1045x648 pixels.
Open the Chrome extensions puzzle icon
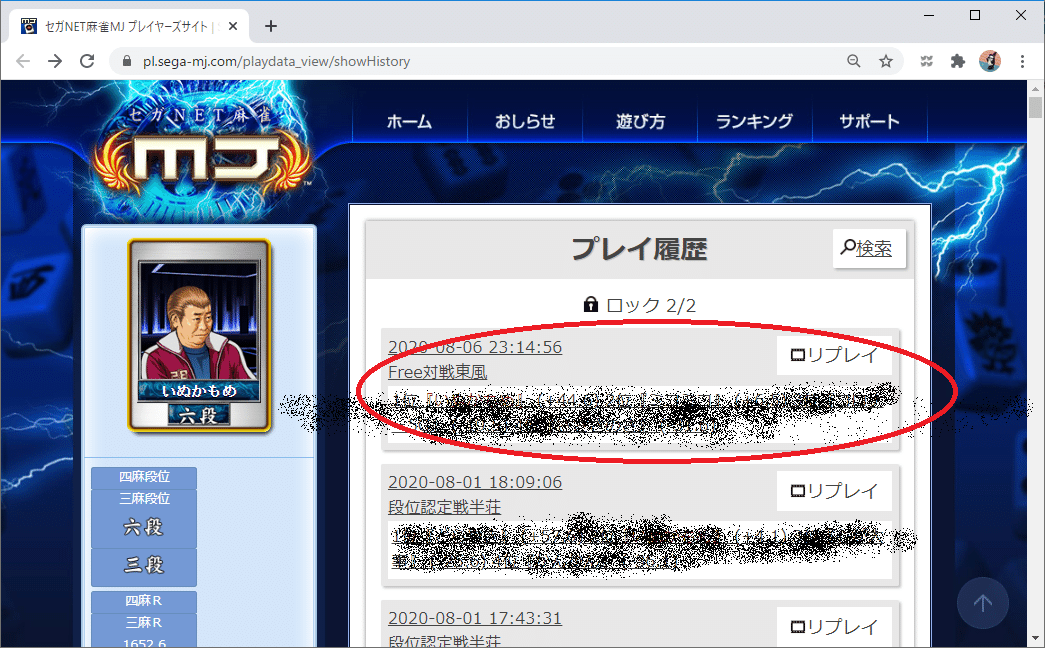tap(958, 61)
